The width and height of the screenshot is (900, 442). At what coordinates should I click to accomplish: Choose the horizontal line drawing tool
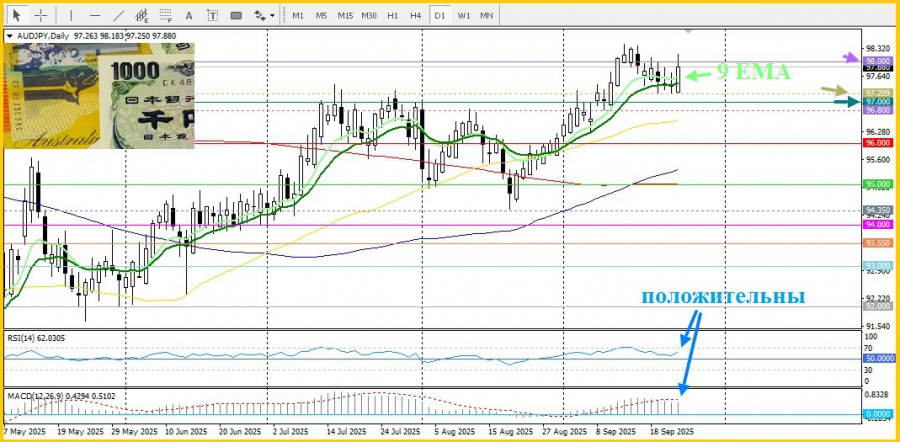click(95, 15)
